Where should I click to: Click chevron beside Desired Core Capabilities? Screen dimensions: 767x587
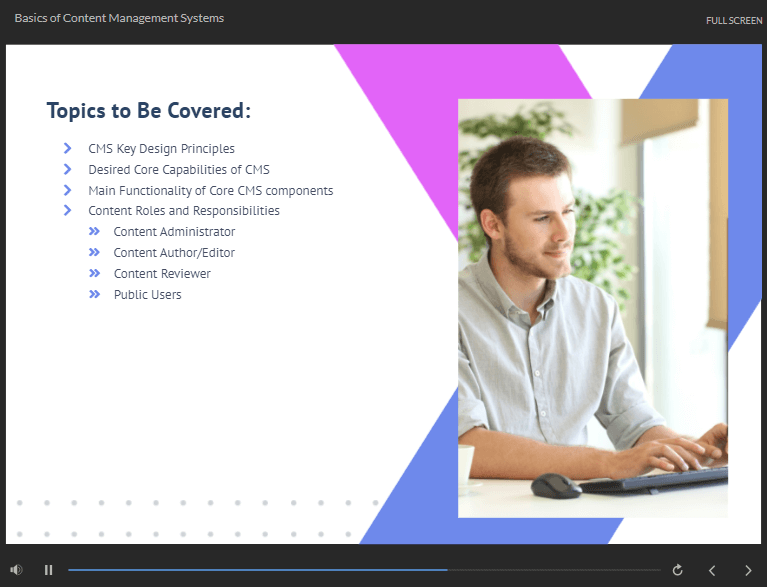pyautogui.click(x=68, y=169)
